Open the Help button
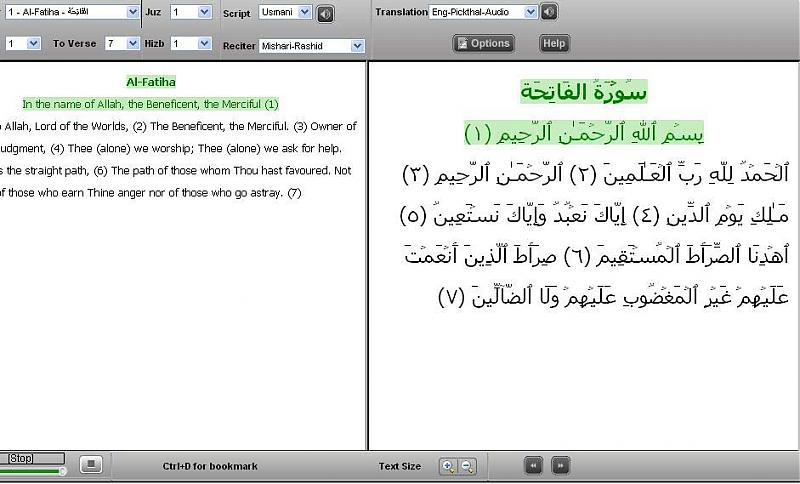The width and height of the screenshot is (800, 484). (x=554, y=44)
